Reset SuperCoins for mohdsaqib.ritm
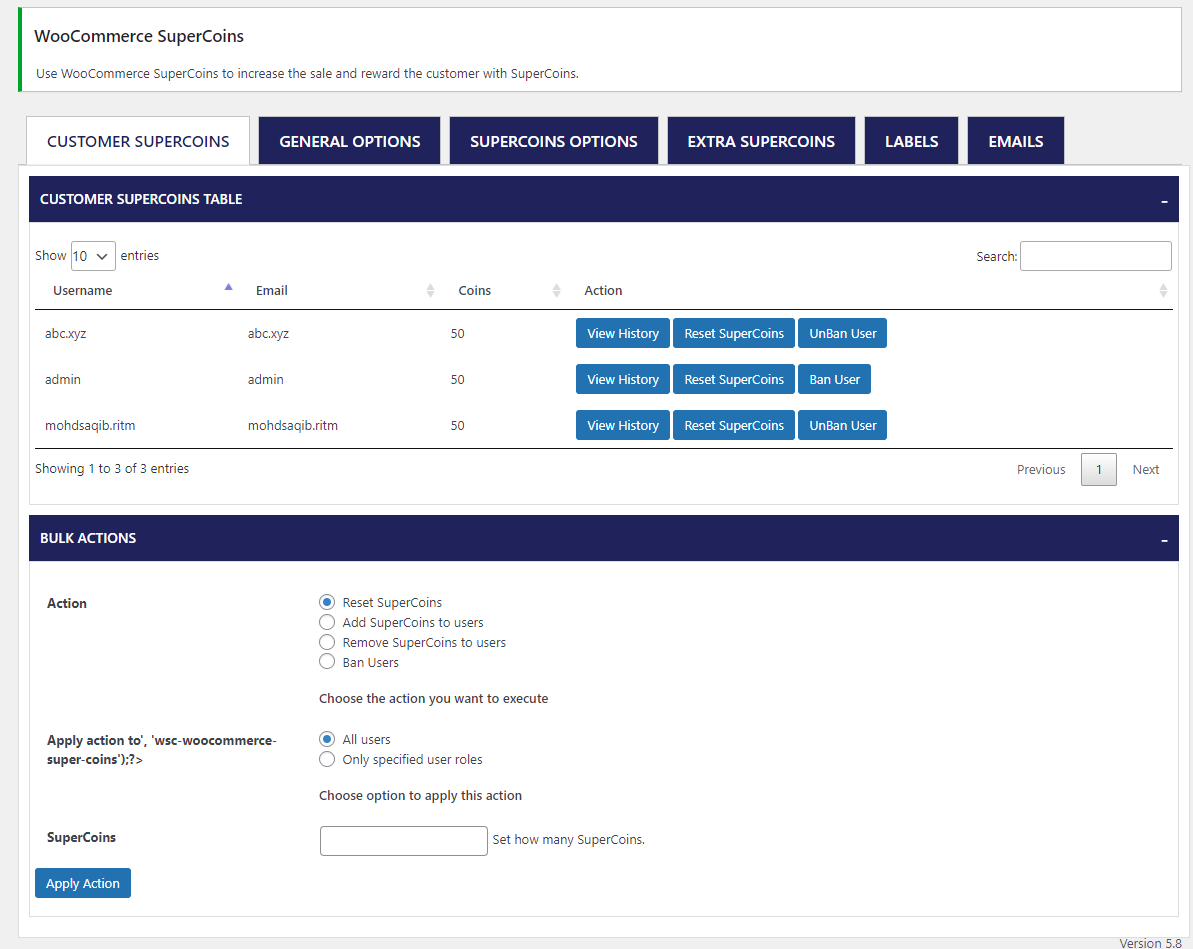This screenshot has height=949, width=1193. click(733, 425)
